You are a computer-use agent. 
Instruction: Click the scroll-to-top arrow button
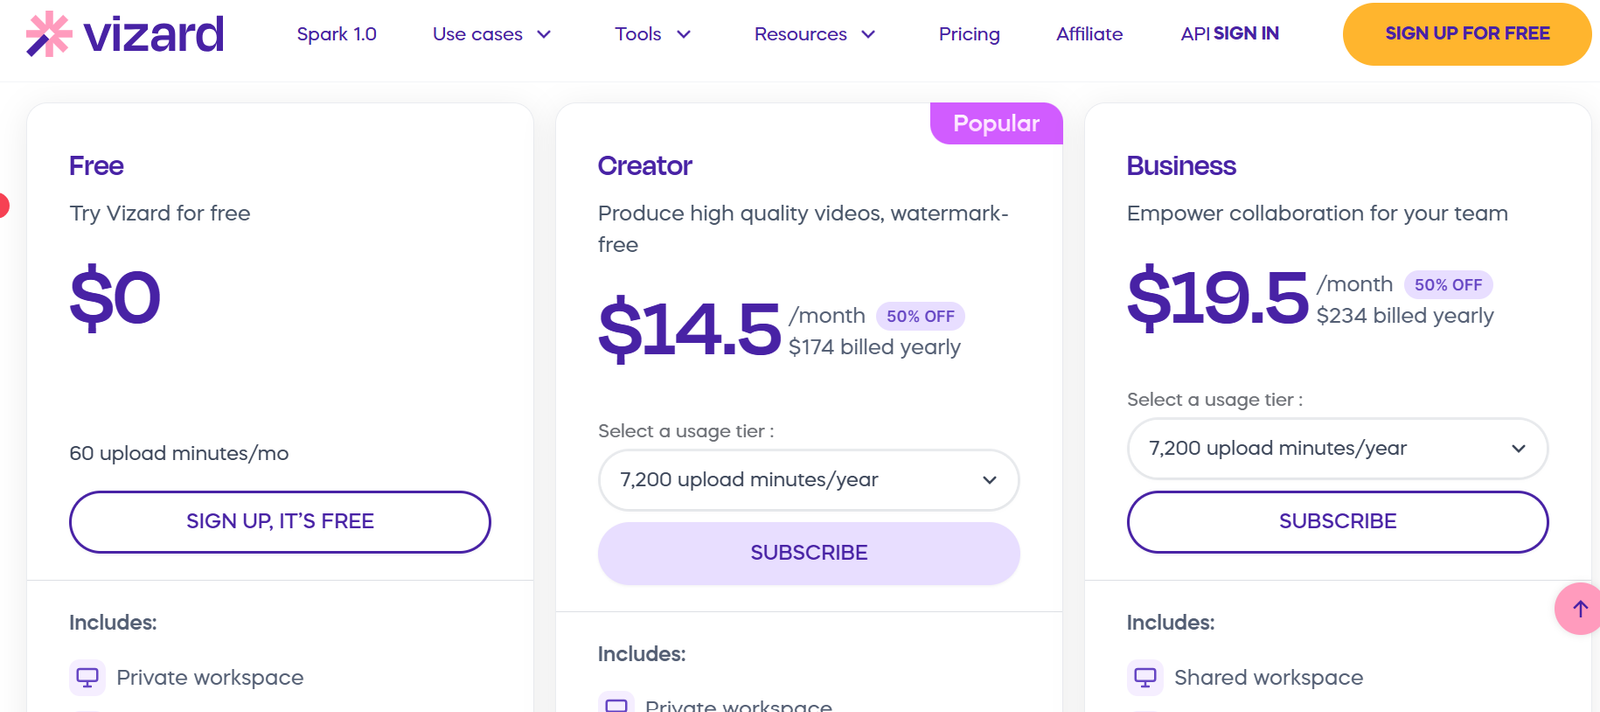click(1579, 608)
